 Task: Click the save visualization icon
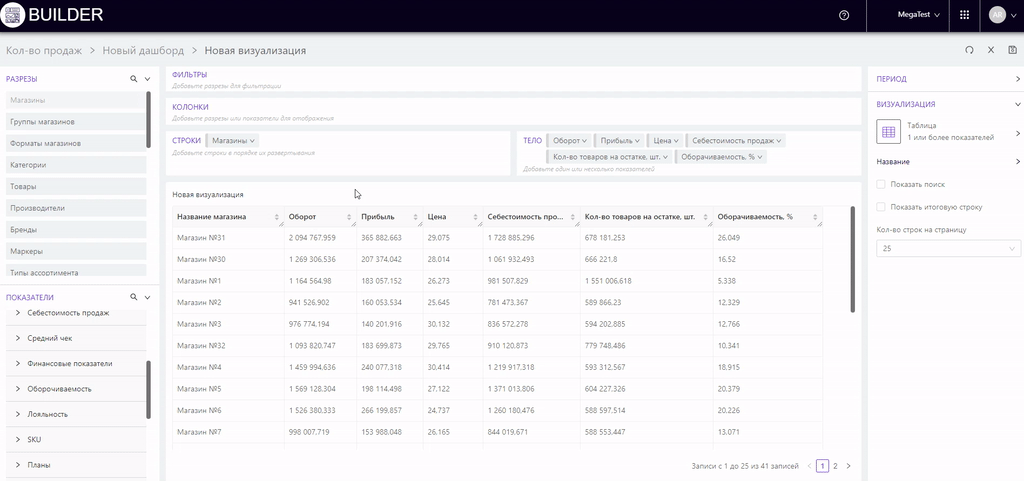[x=1013, y=50]
